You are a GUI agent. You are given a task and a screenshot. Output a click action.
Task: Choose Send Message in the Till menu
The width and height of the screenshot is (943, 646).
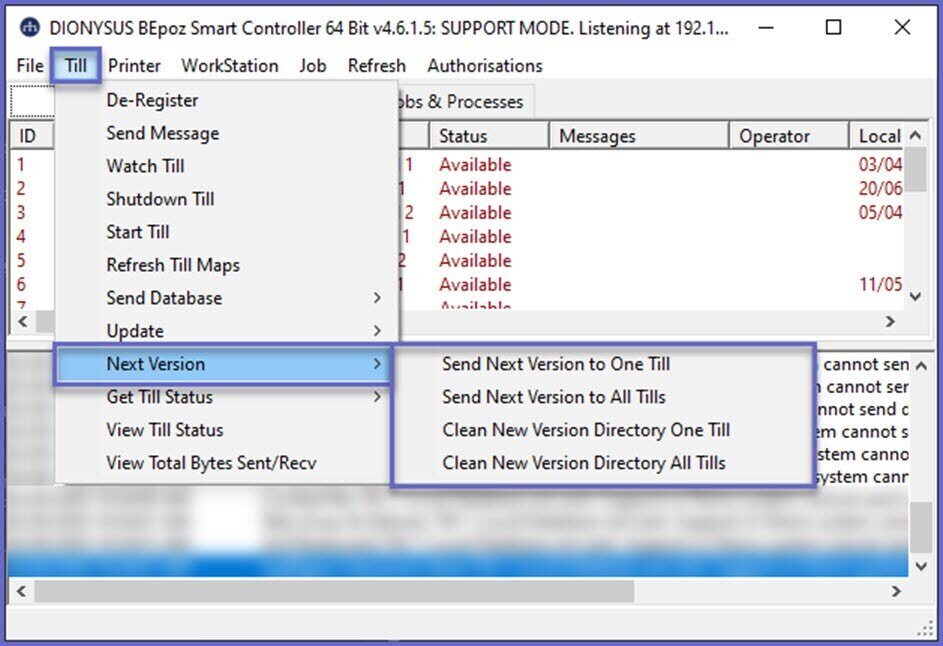click(162, 133)
